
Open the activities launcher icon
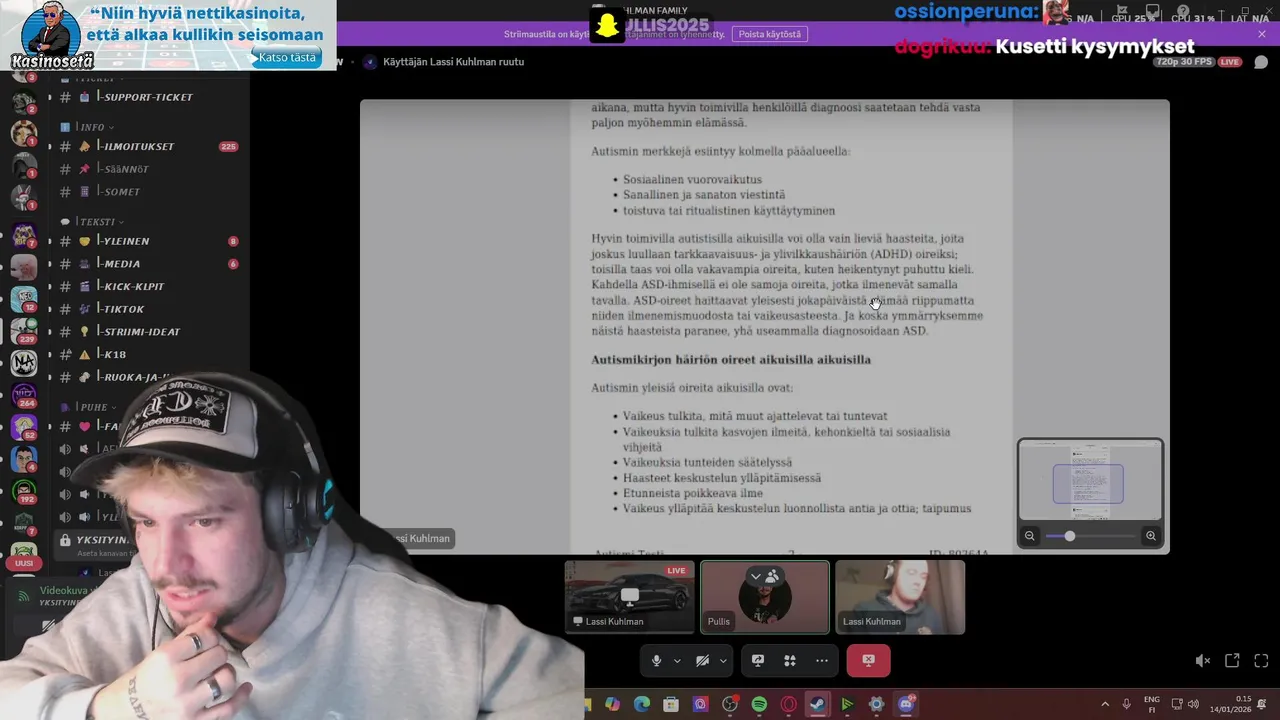click(x=790, y=660)
